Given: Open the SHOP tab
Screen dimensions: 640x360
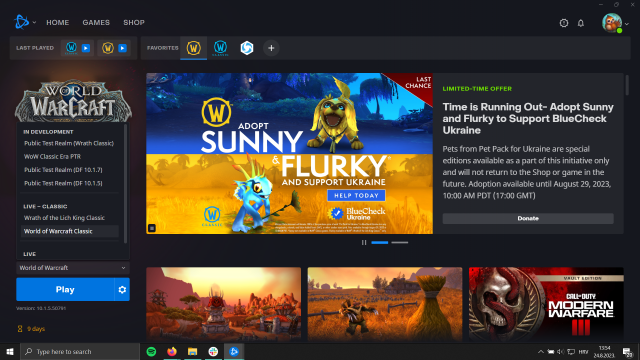Looking at the screenshot, I should [x=134, y=22].
